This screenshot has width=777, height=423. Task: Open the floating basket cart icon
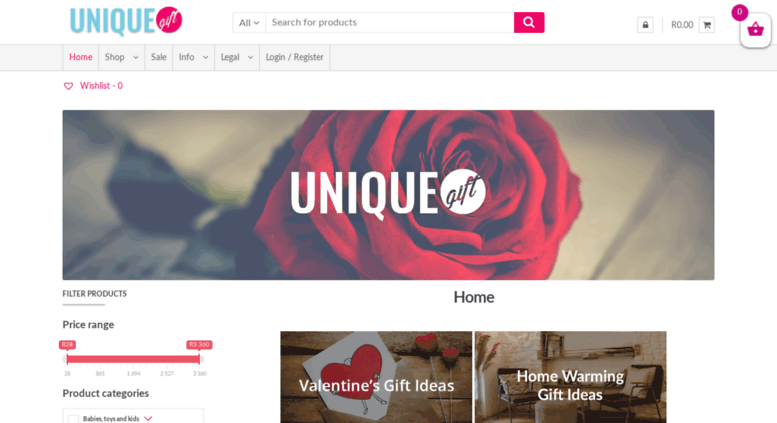pos(755,30)
